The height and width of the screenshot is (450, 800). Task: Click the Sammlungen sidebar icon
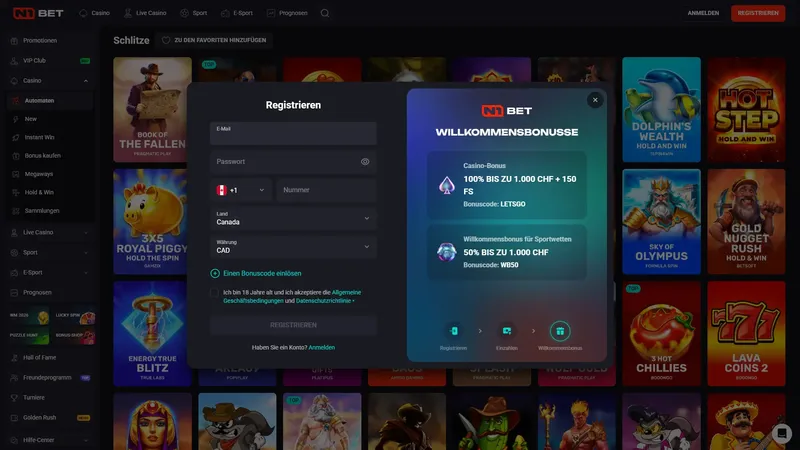click(16, 211)
